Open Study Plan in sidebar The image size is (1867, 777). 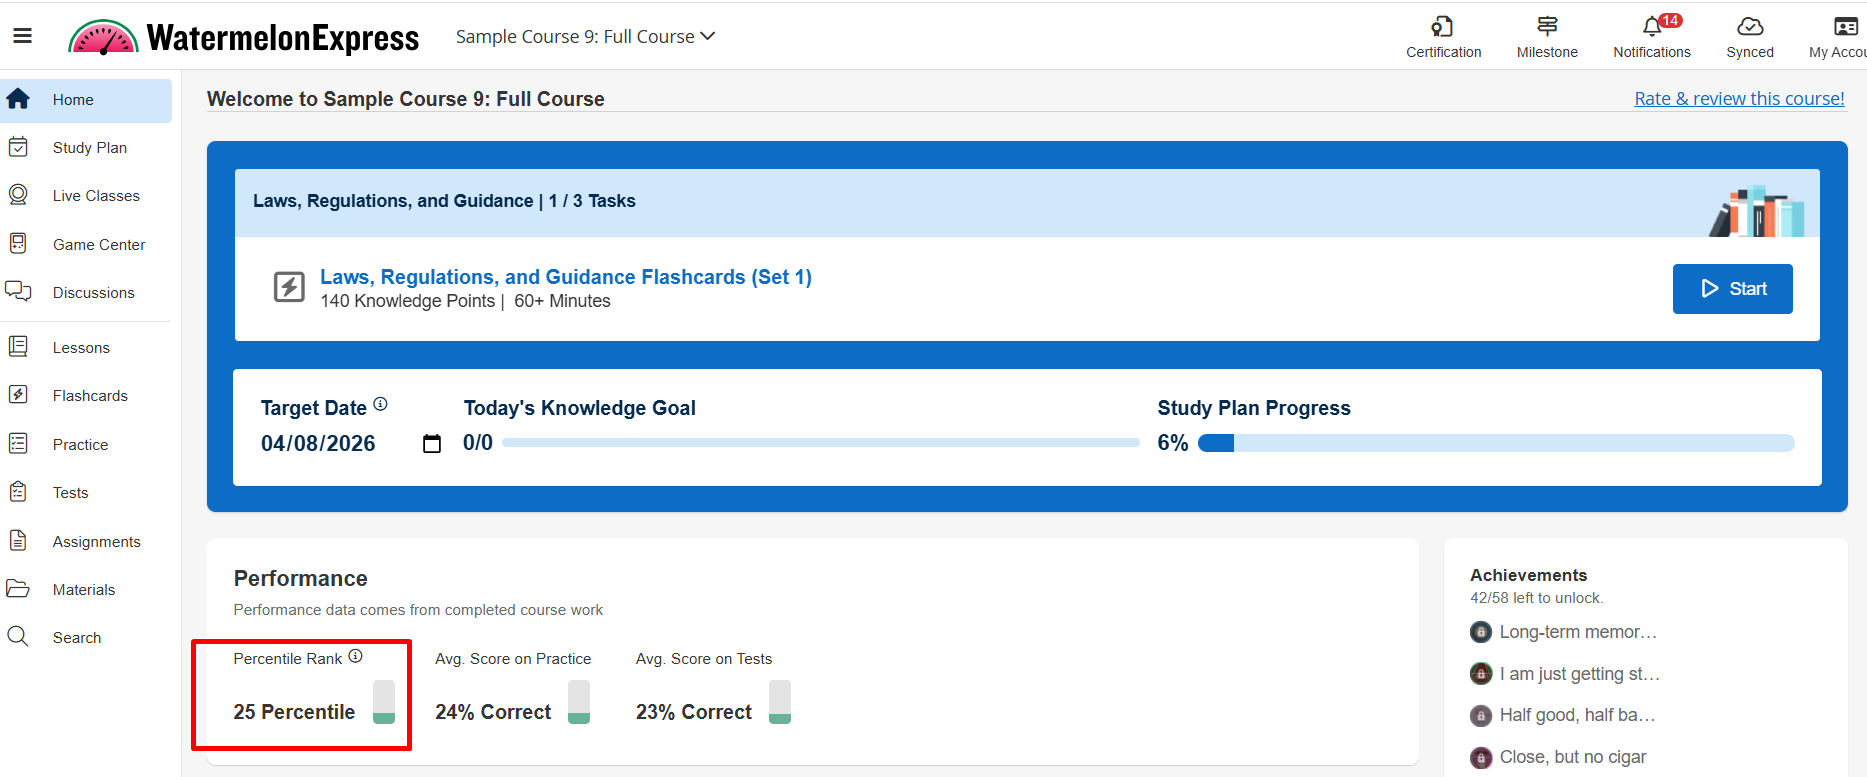89,148
